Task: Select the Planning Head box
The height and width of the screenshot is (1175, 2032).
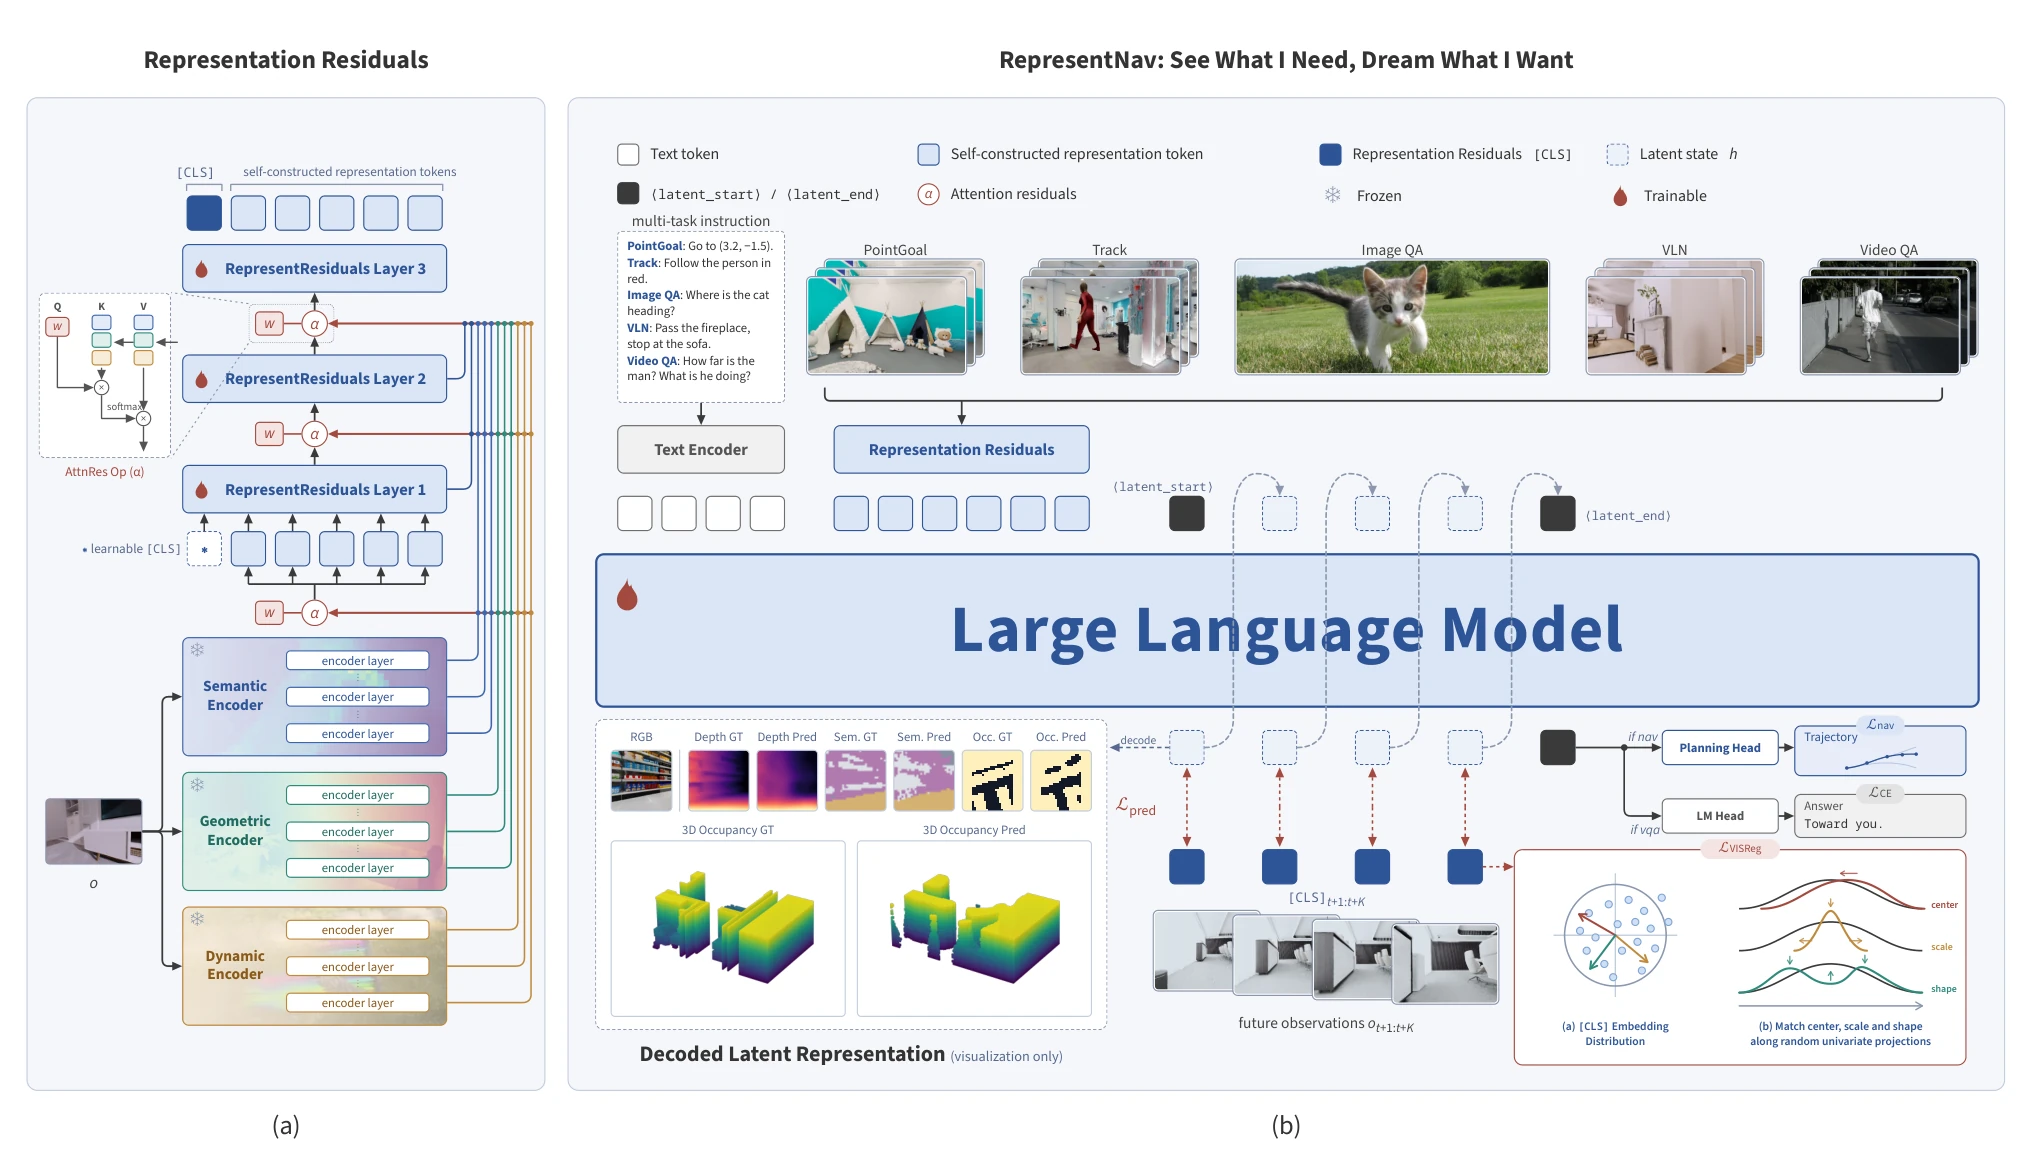Action: [1720, 748]
